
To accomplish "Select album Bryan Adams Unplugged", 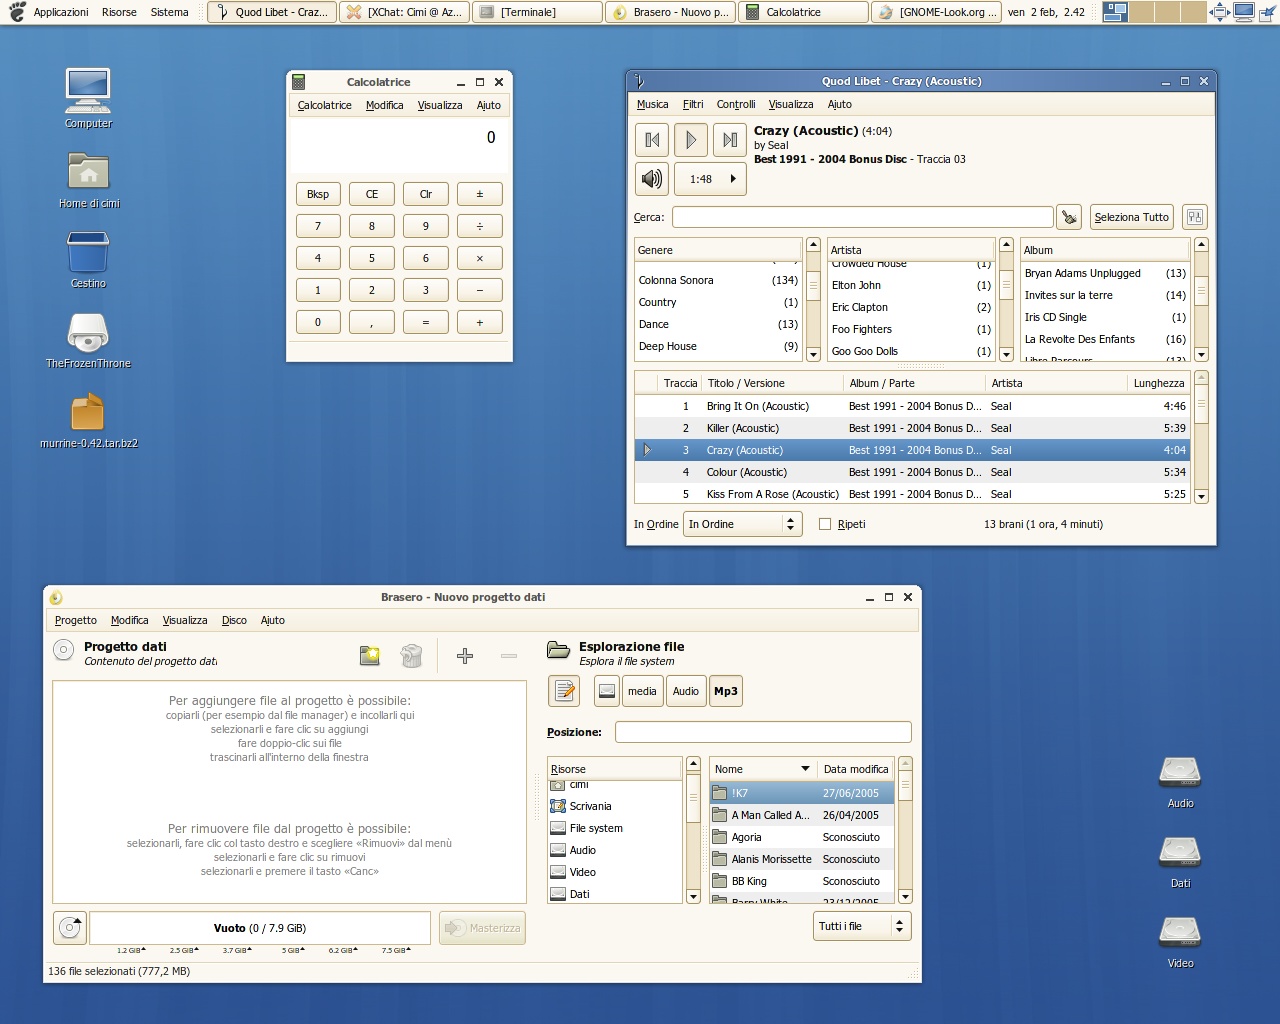I will pos(1105,273).
